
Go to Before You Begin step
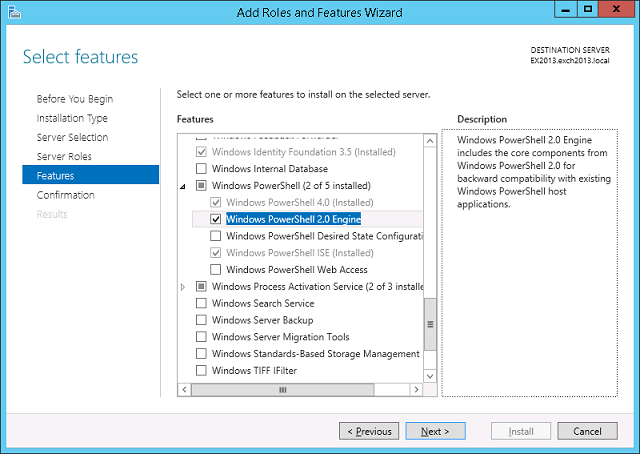pyautogui.click(x=75, y=99)
